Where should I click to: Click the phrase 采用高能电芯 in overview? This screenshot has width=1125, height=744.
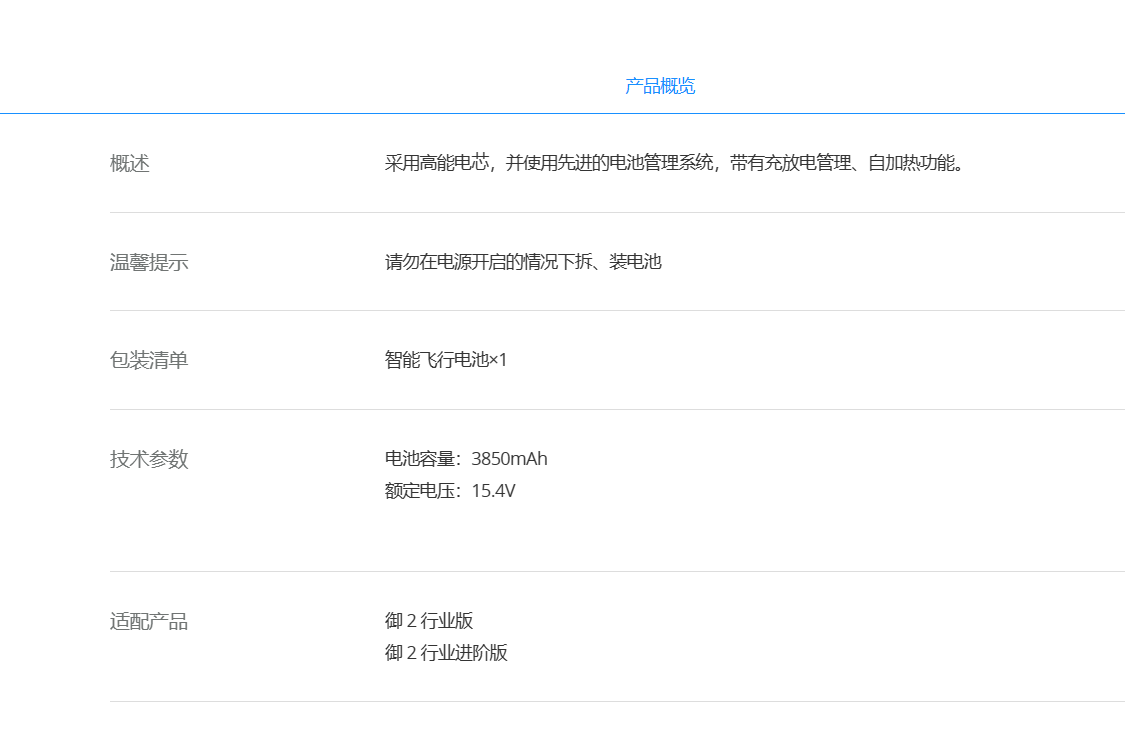pyautogui.click(x=435, y=163)
